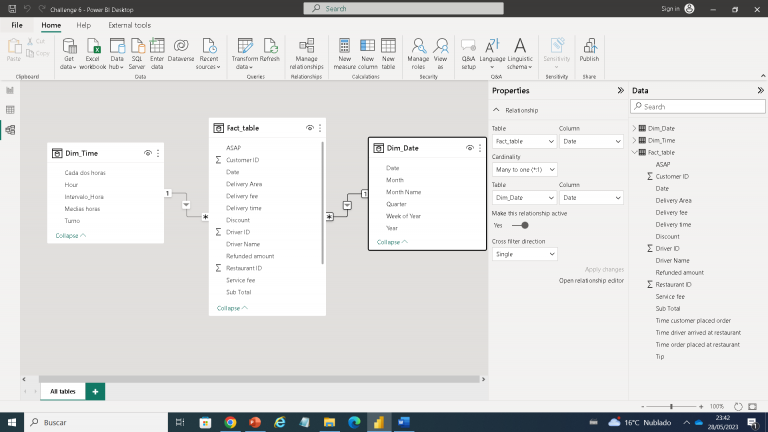
Task: Toggle visibility eye on Dim_Time table
Action: 147,153
